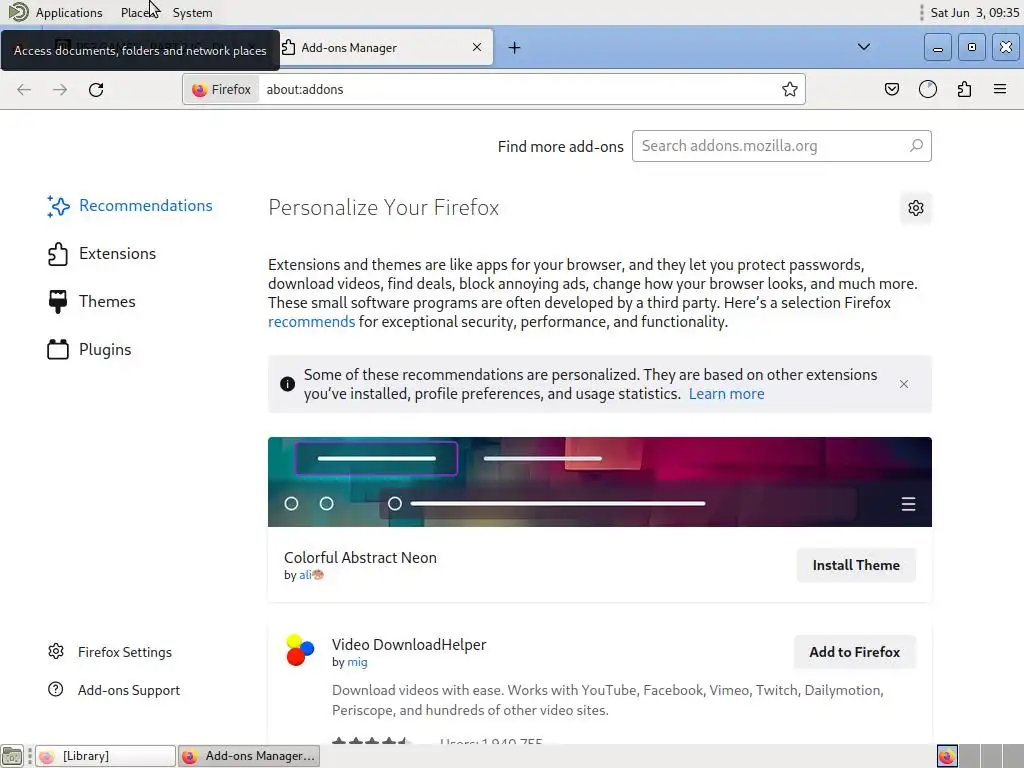
Task: Install the Colorful Abstract Neon theme
Action: 856,565
